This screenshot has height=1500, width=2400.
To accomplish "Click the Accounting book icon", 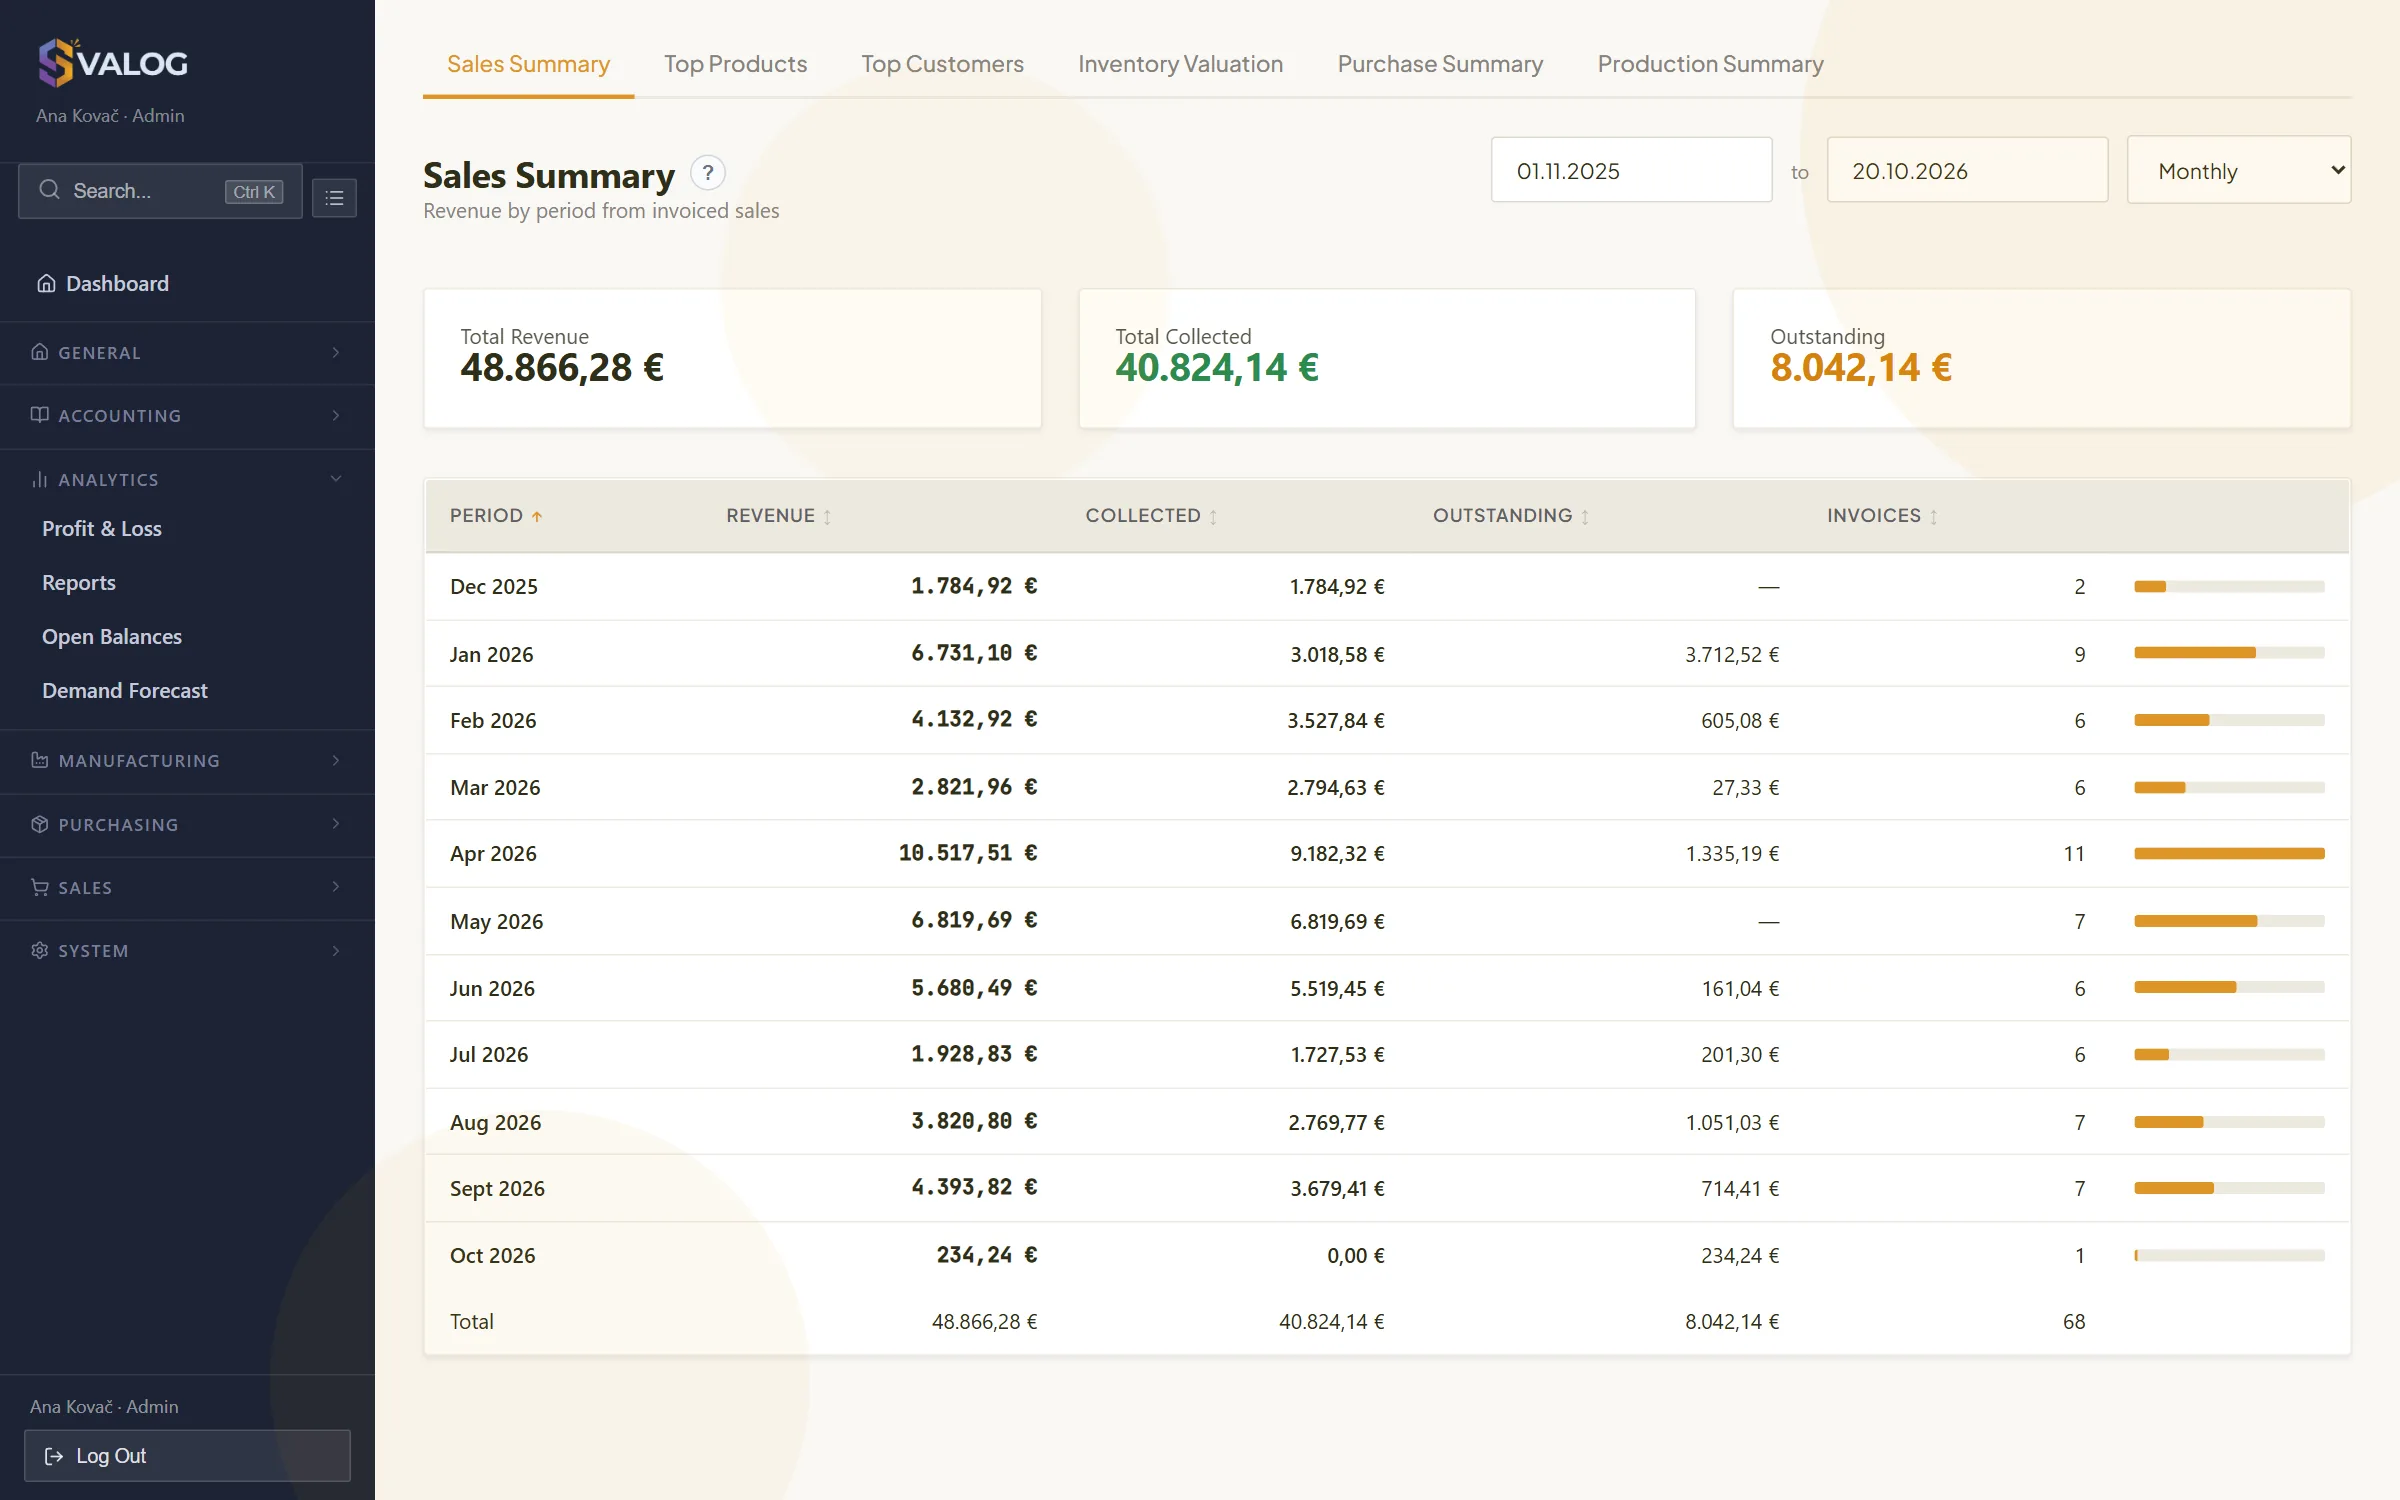I will coord(40,415).
